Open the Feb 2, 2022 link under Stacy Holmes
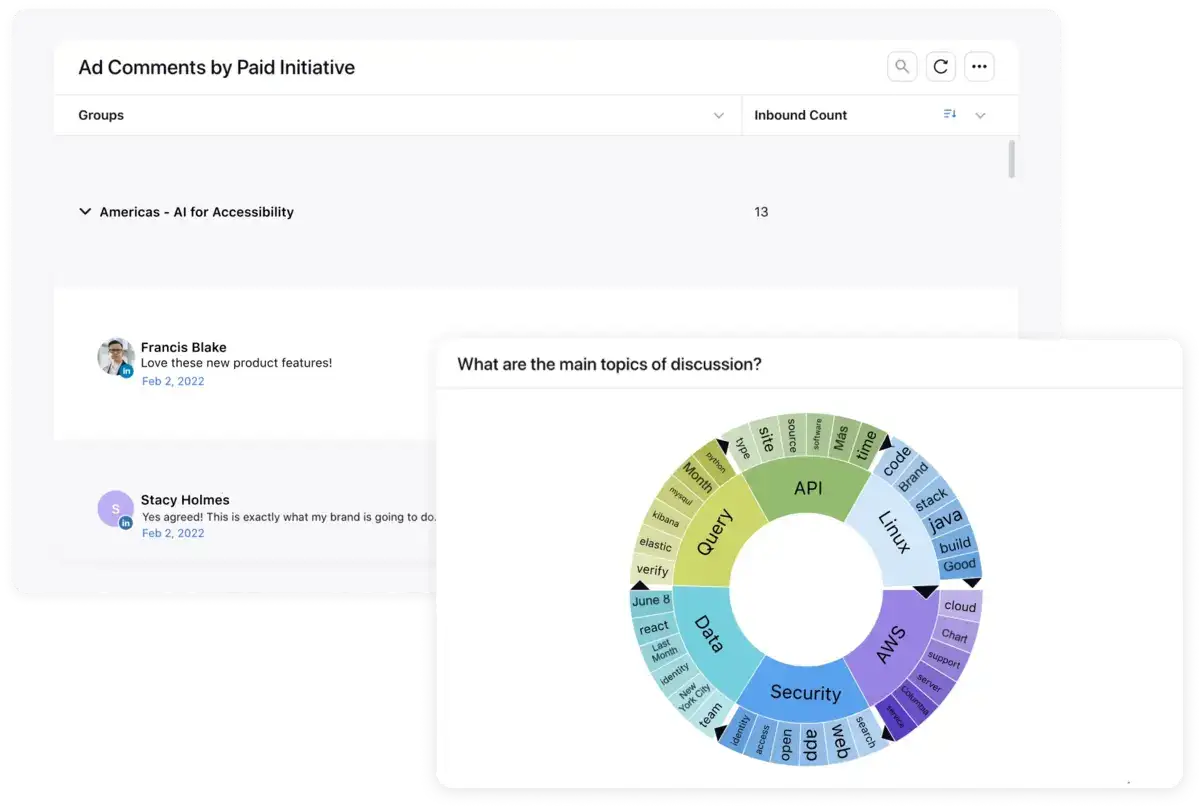Viewport: 1200px width, 807px height. [x=172, y=533]
